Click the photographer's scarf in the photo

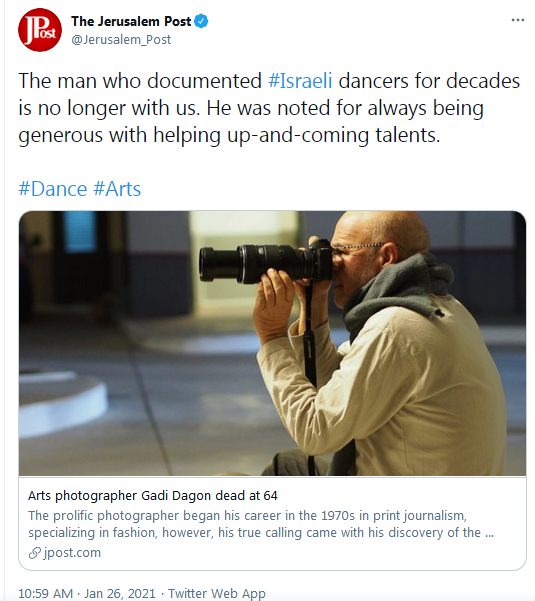coord(400,291)
